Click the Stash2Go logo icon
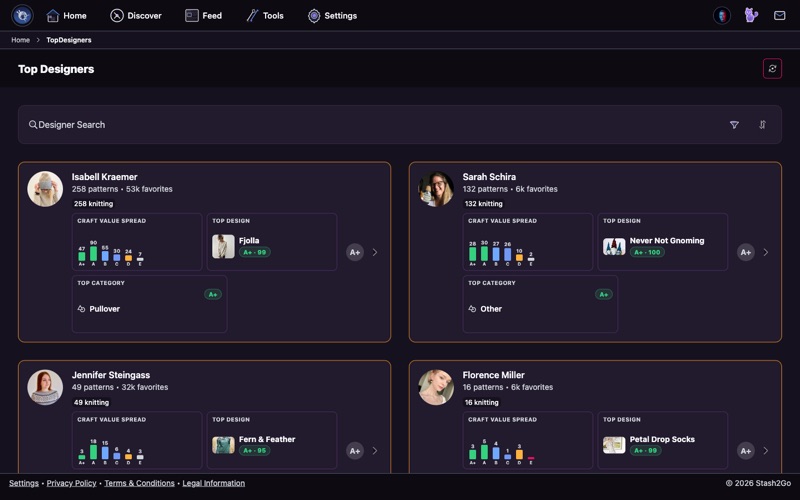The height and width of the screenshot is (500, 800). (22, 15)
